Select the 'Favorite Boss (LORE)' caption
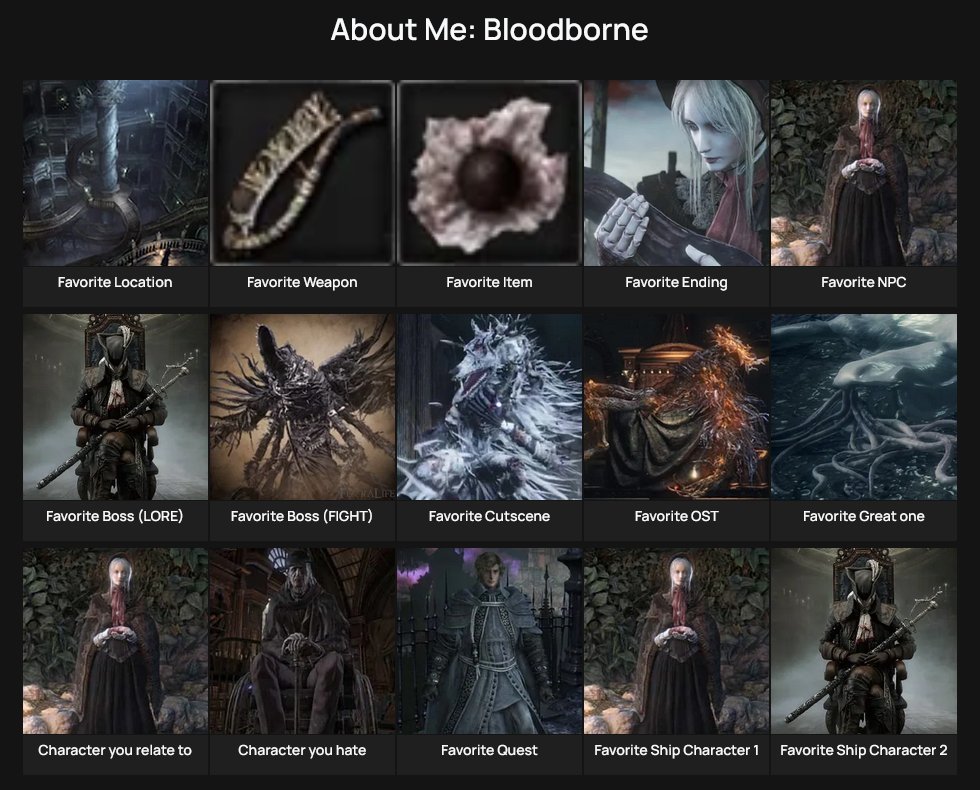This screenshot has height=790, width=980. click(114, 516)
